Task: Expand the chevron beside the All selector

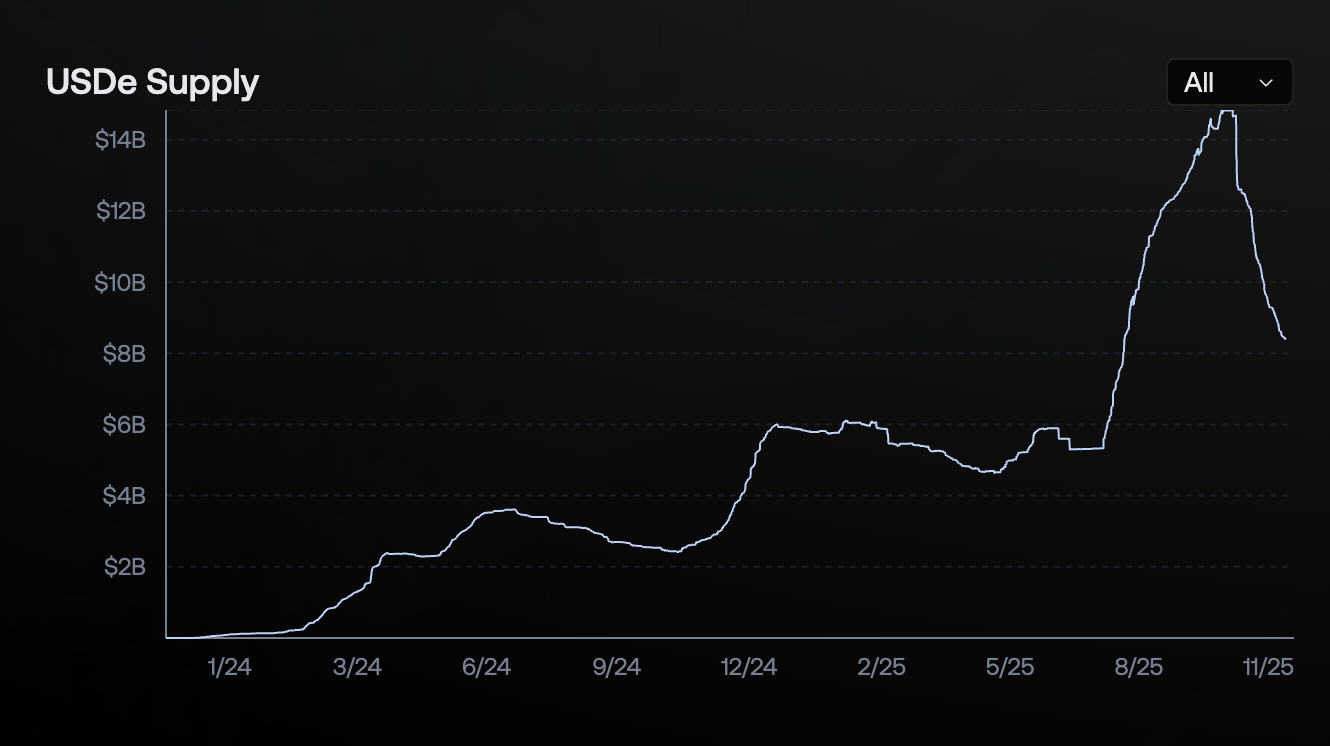Action: coord(1266,83)
